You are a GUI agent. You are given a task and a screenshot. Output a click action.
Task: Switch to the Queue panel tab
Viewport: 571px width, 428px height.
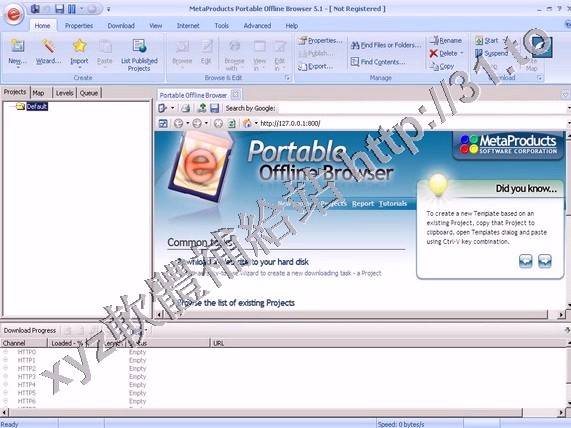89,93
